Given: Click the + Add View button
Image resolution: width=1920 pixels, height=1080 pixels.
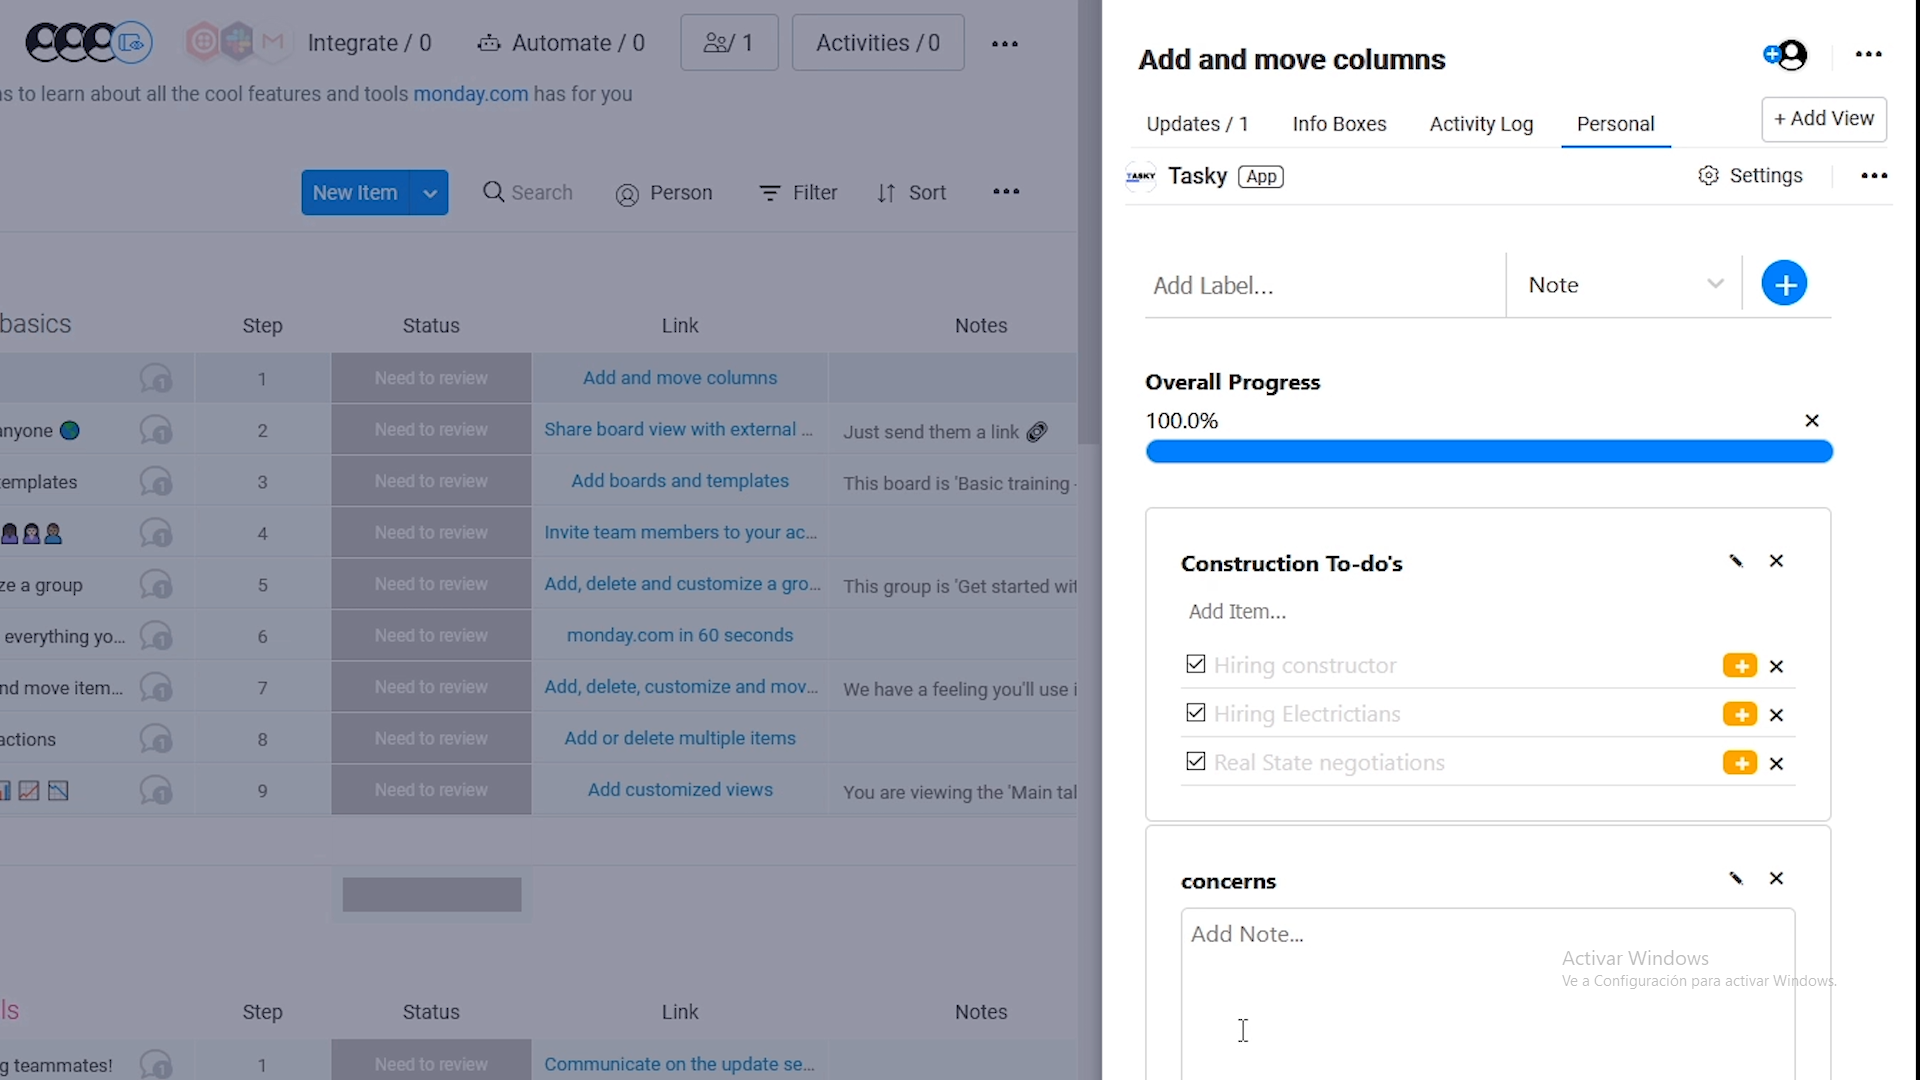Looking at the screenshot, I should click(x=1823, y=119).
